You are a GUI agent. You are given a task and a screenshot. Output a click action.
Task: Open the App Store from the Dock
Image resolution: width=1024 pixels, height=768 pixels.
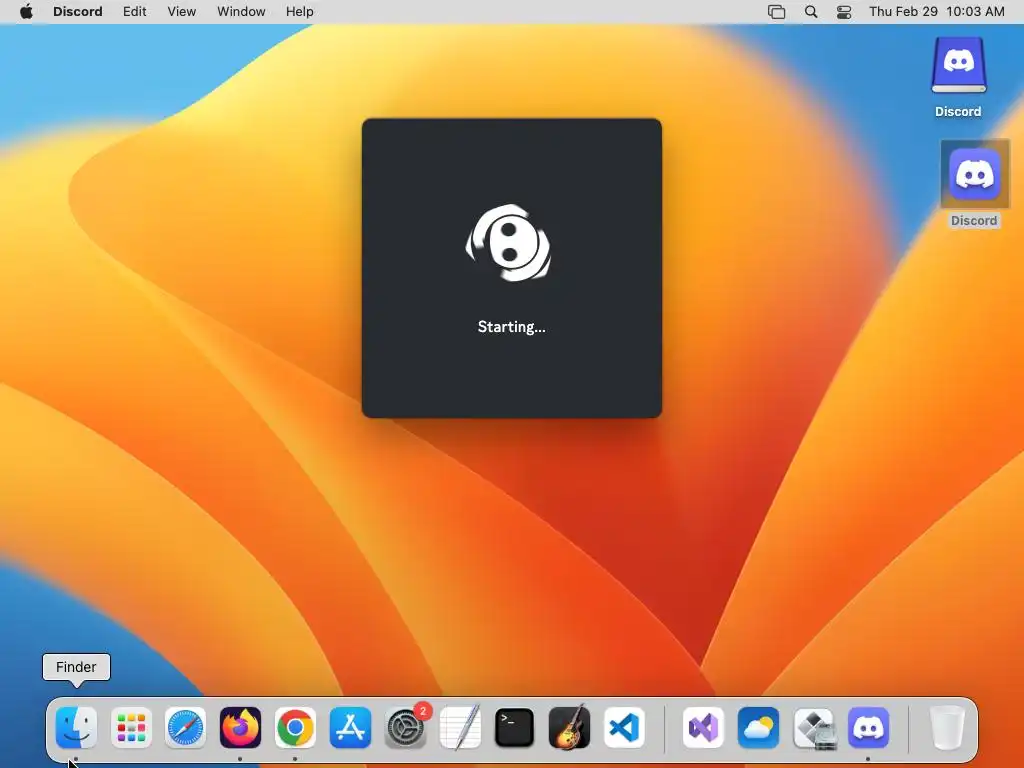pos(350,727)
